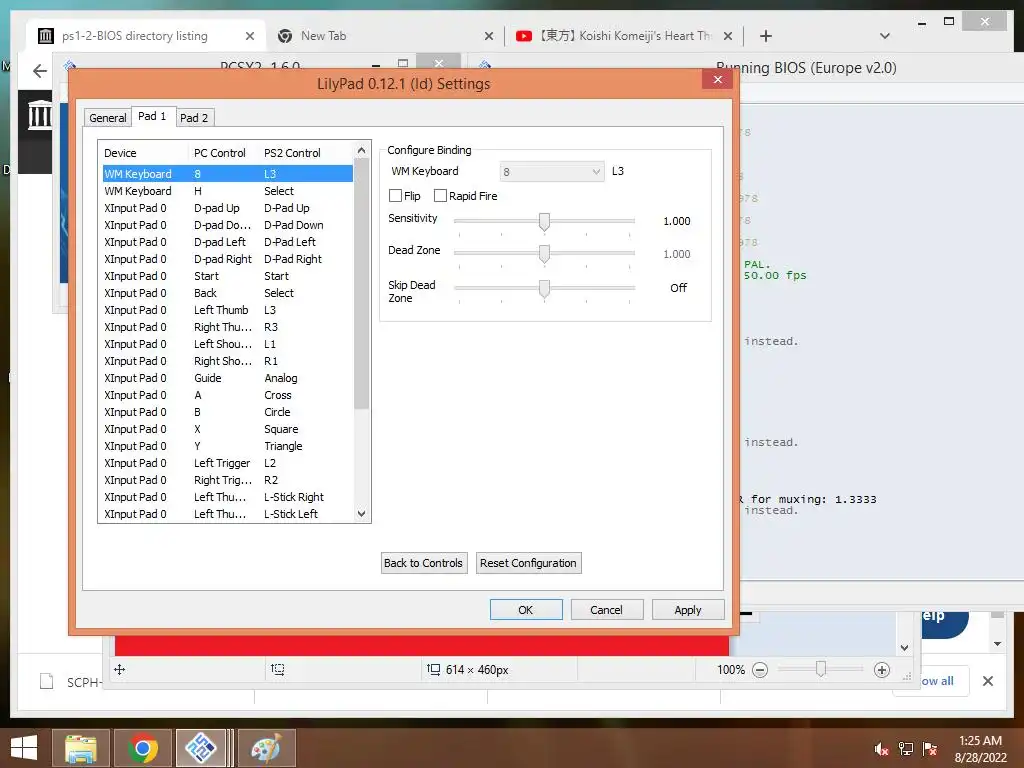Confirm settings with the OK button

pos(526,609)
